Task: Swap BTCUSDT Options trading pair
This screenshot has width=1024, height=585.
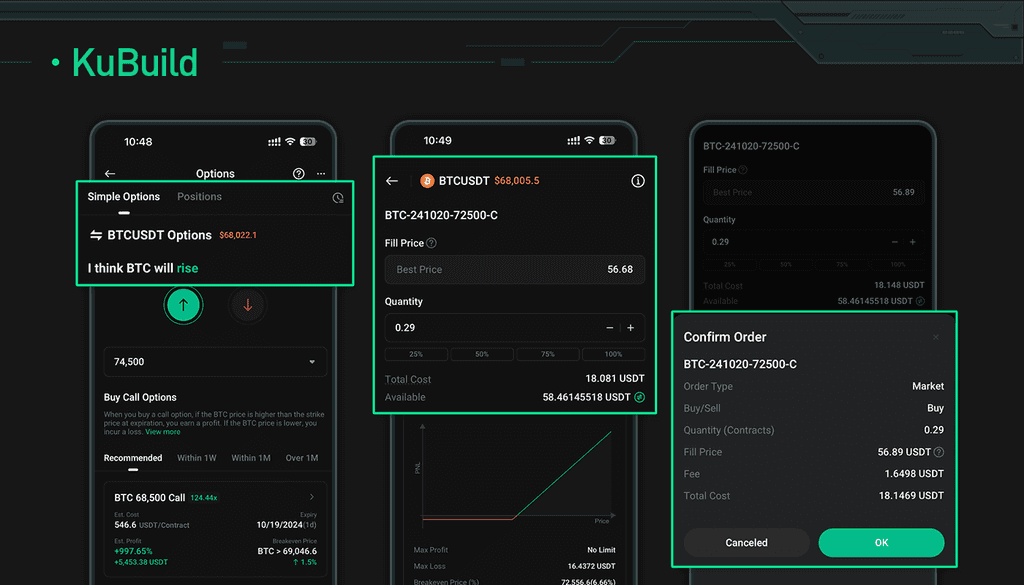Action: pyautogui.click(x=96, y=235)
